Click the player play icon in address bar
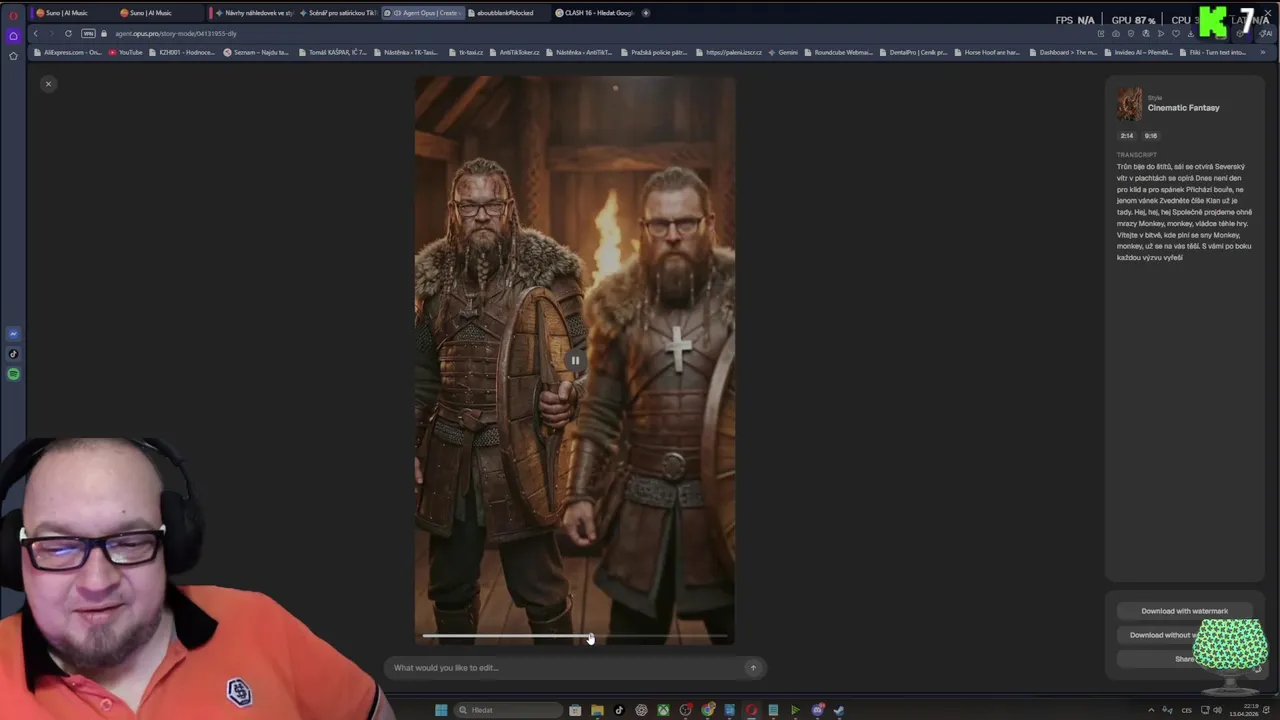Image resolution: width=1280 pixels, height=720 pixels. pos(1161,34)
